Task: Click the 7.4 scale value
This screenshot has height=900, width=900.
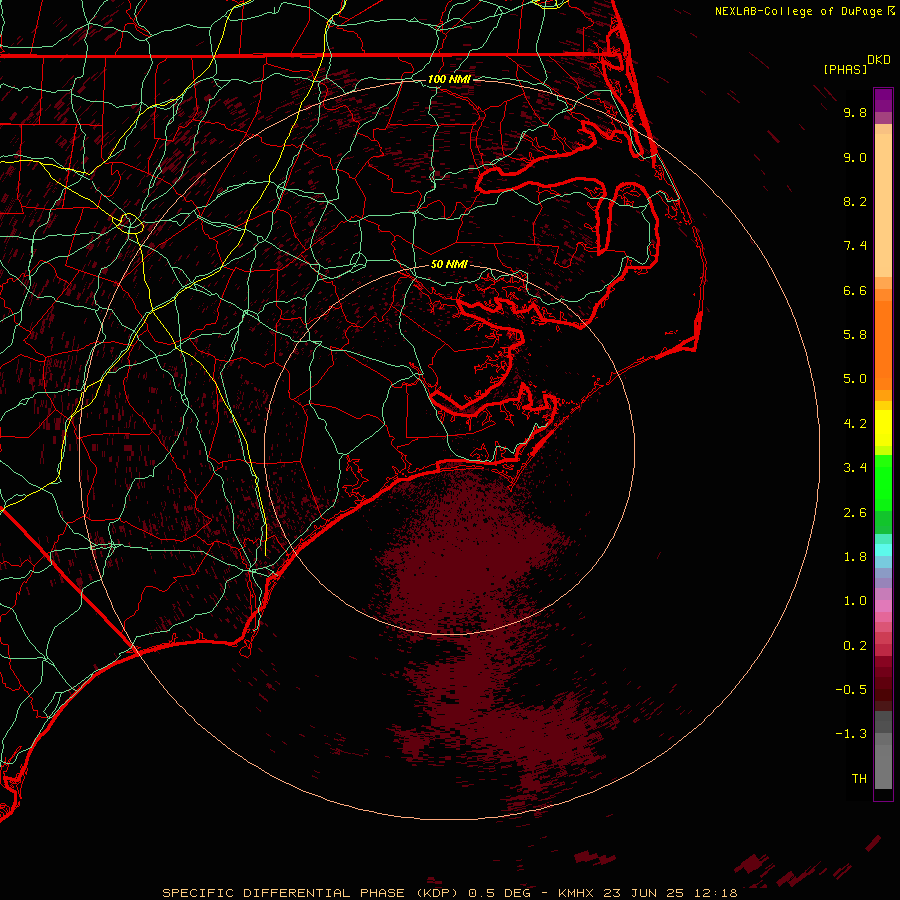Action: tap(855, 246)
